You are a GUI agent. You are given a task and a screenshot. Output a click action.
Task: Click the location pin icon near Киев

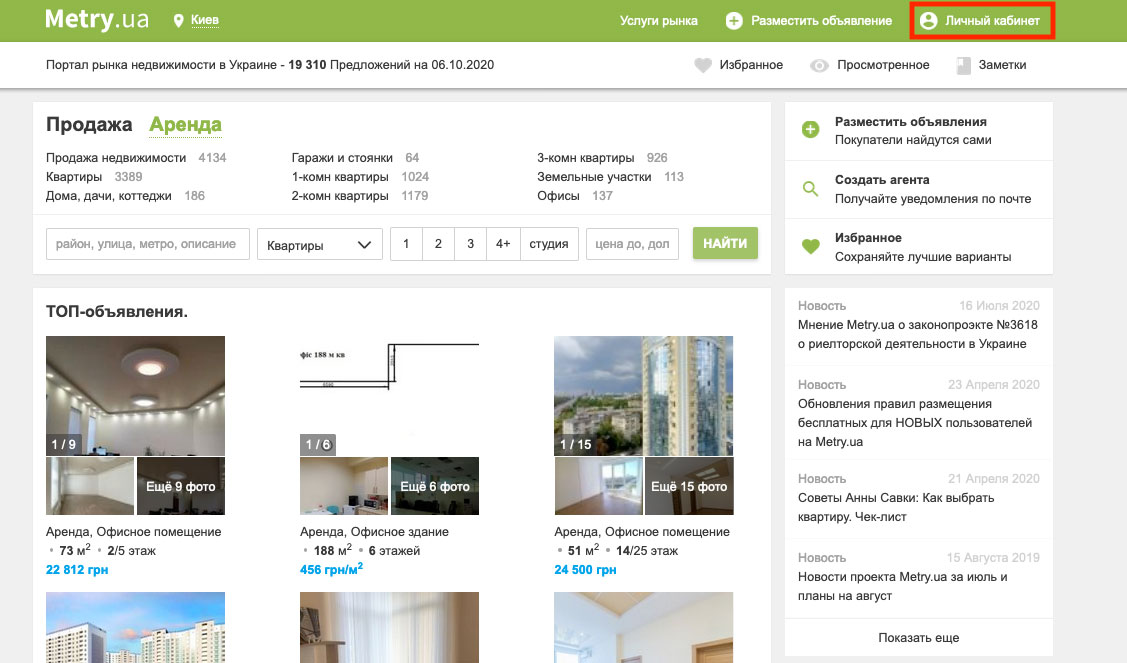[x=179, y=21]
